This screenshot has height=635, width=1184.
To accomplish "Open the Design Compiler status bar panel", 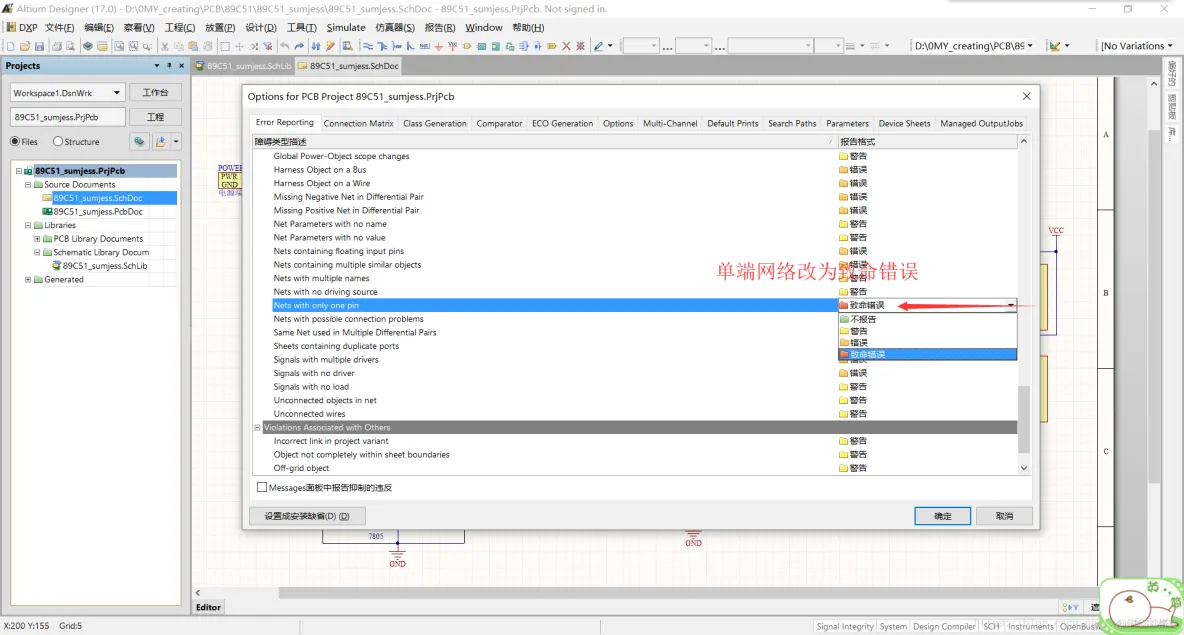I will pos(944,626).
